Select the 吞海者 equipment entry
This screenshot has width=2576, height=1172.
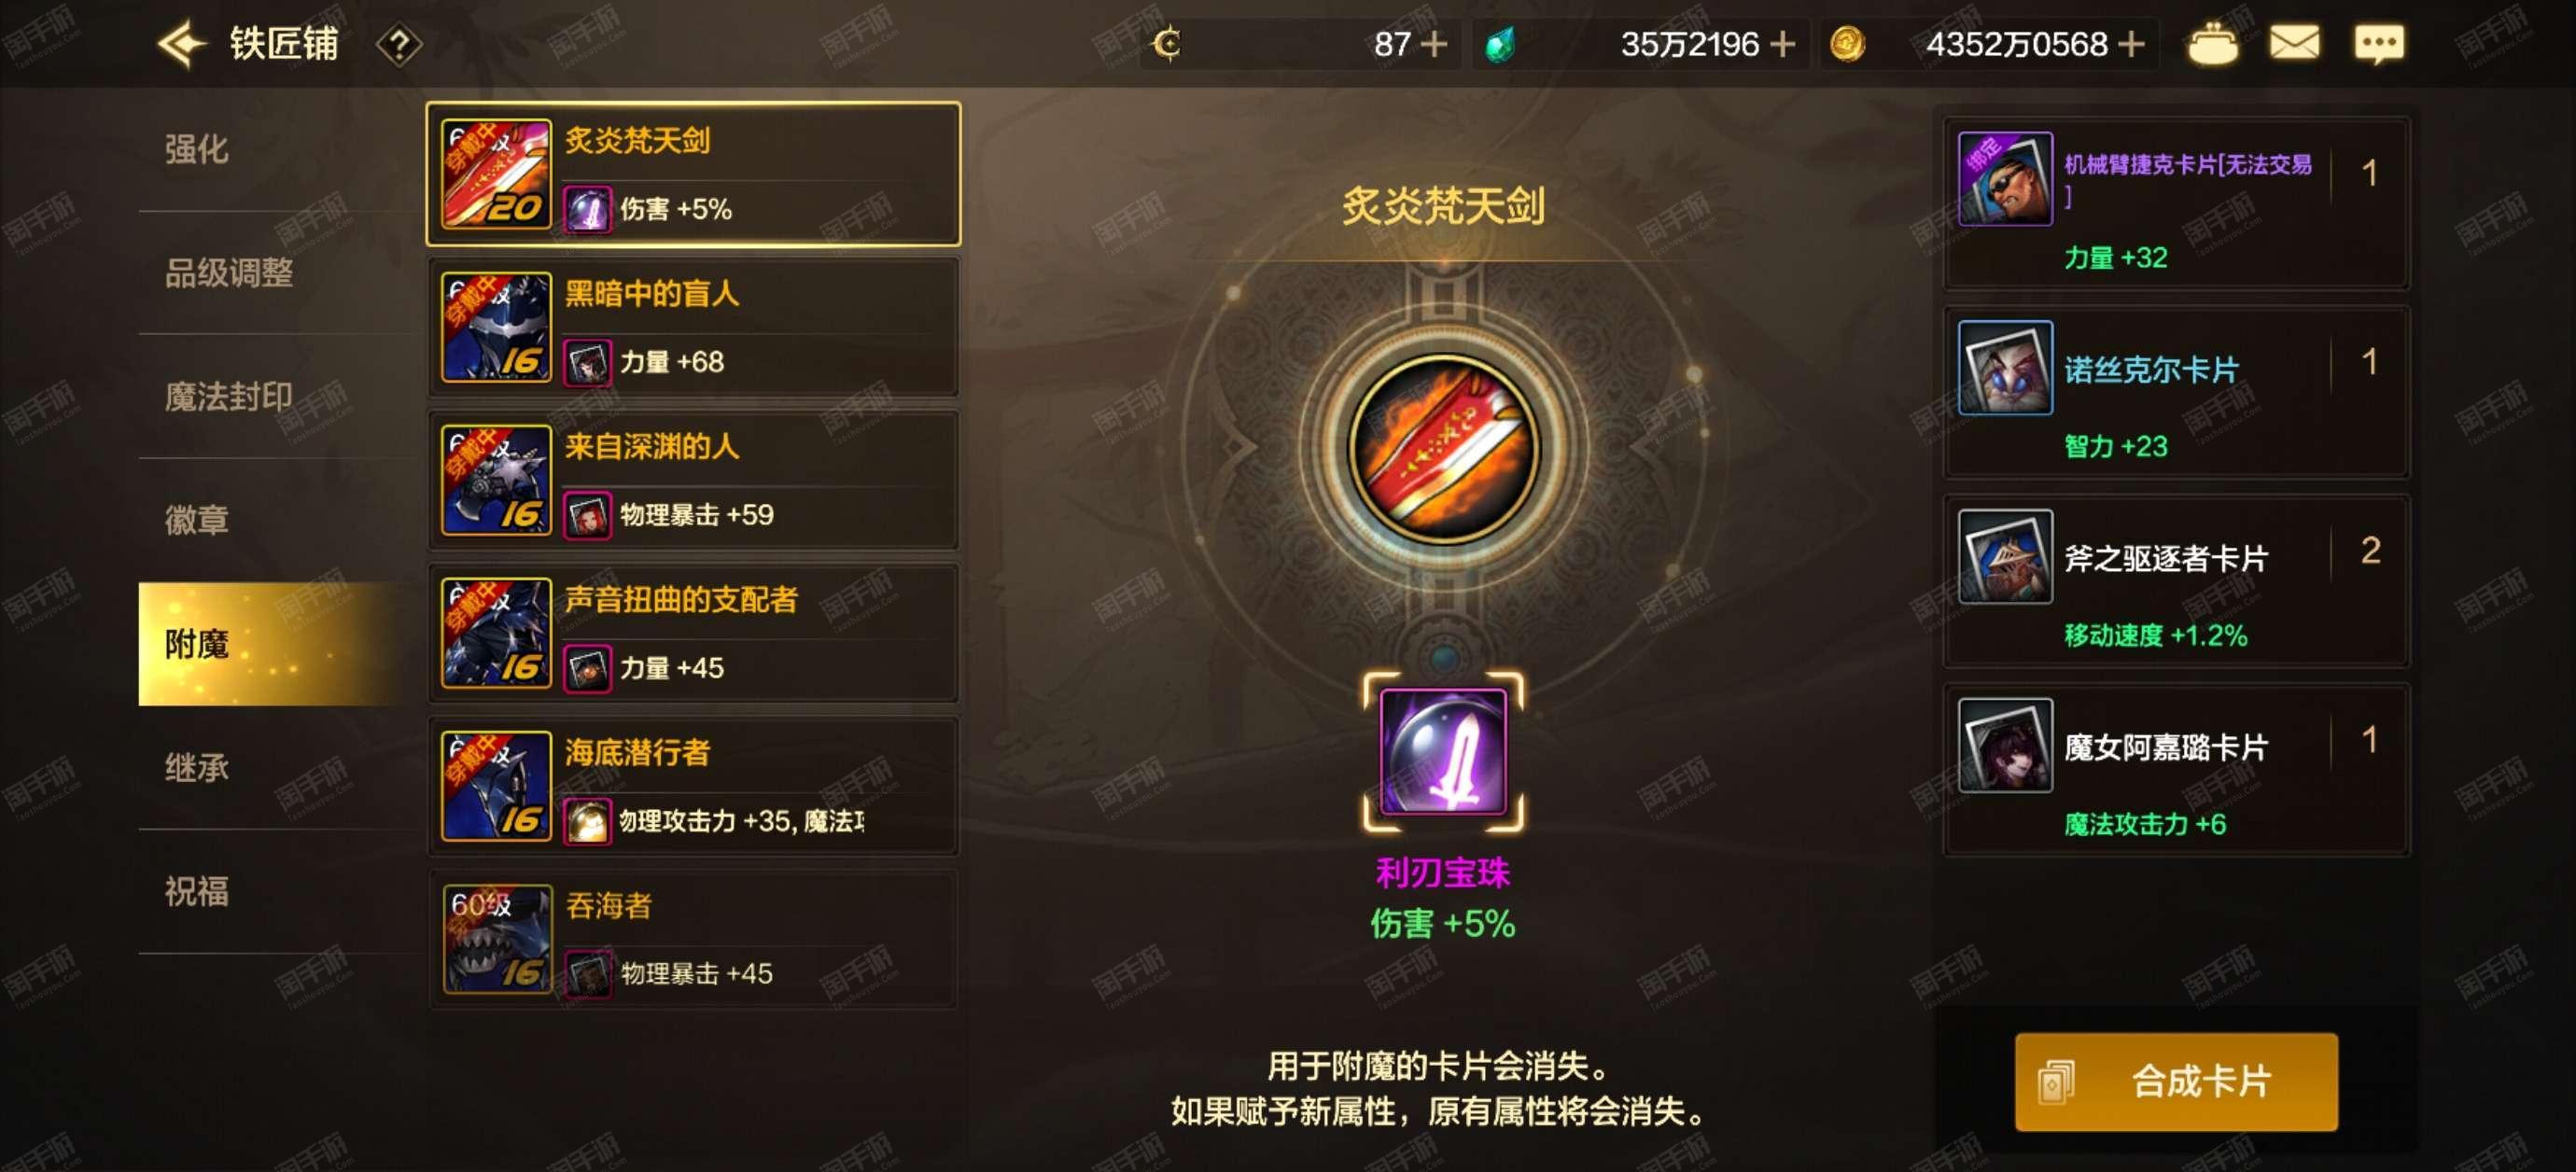tap(693, 939)
